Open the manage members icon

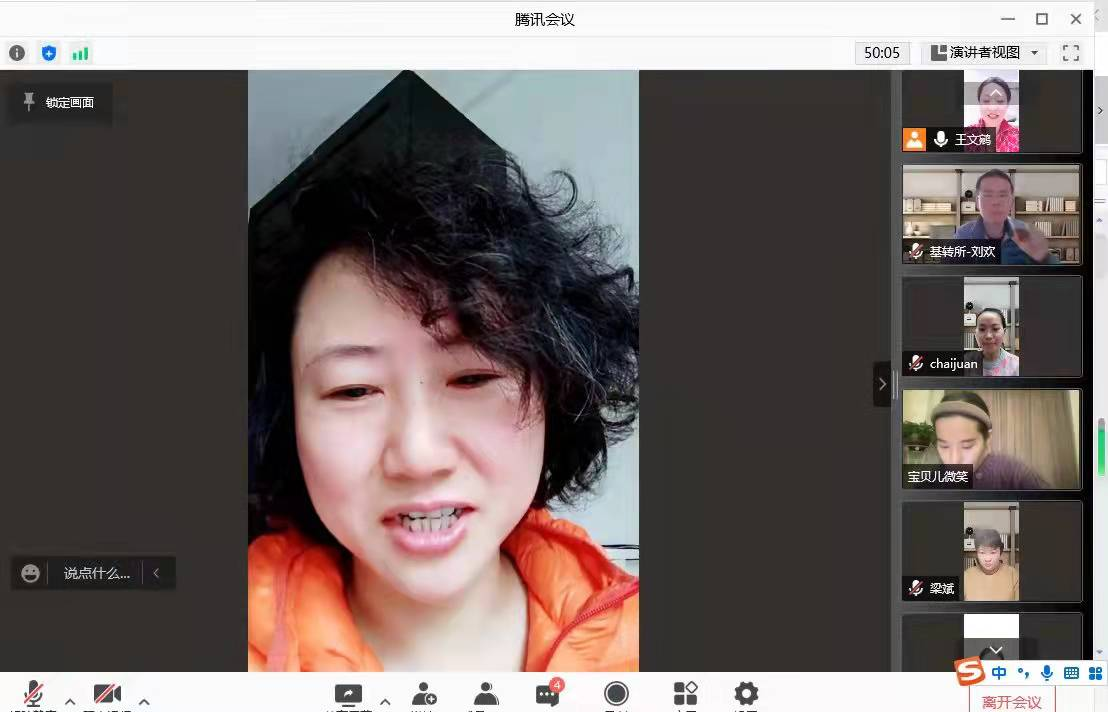[x=486, y=694]
